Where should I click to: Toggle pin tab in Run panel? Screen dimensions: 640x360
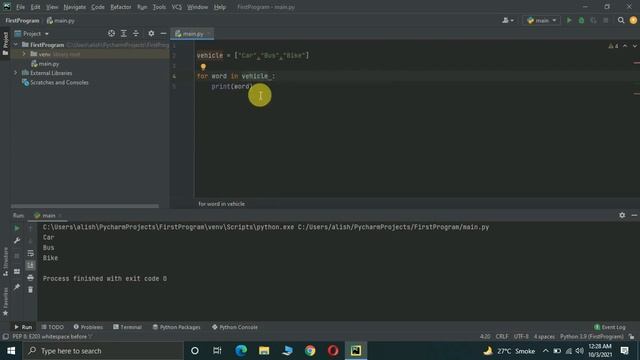(17, 287)
